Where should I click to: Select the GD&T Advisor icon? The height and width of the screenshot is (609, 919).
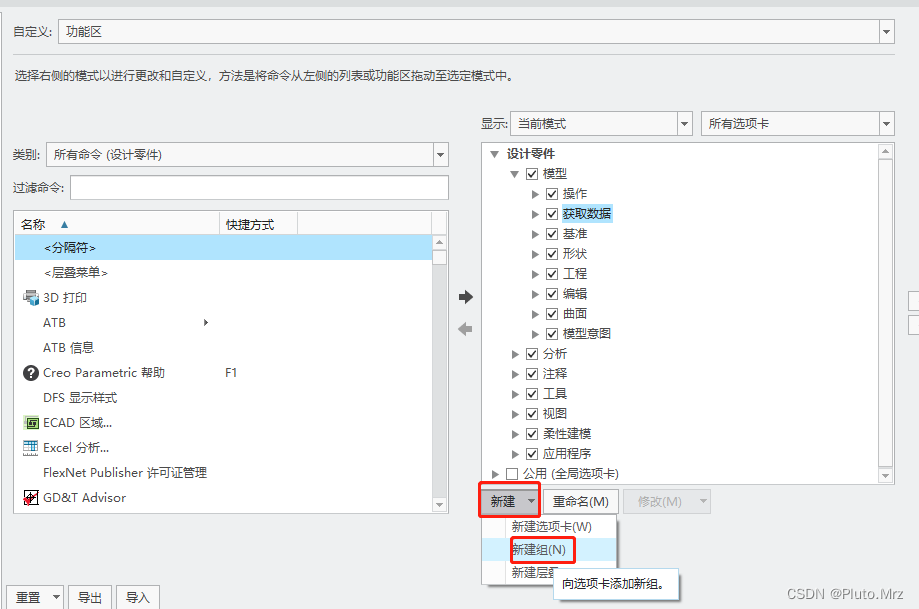29,496
